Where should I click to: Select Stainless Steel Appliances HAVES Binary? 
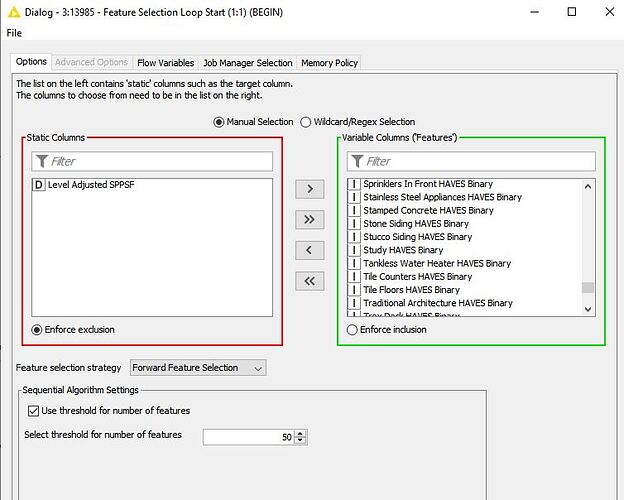tap(443, 197)
